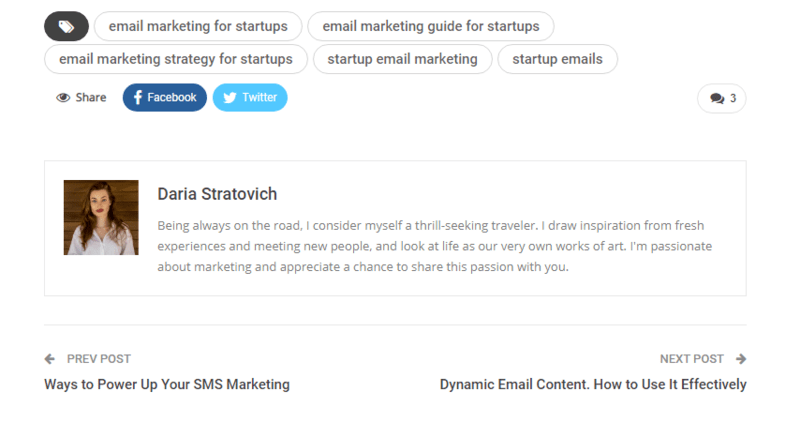Click the dark tags icon
The height and width of the screenshot is (422, 800).
(x=66, y=26)
